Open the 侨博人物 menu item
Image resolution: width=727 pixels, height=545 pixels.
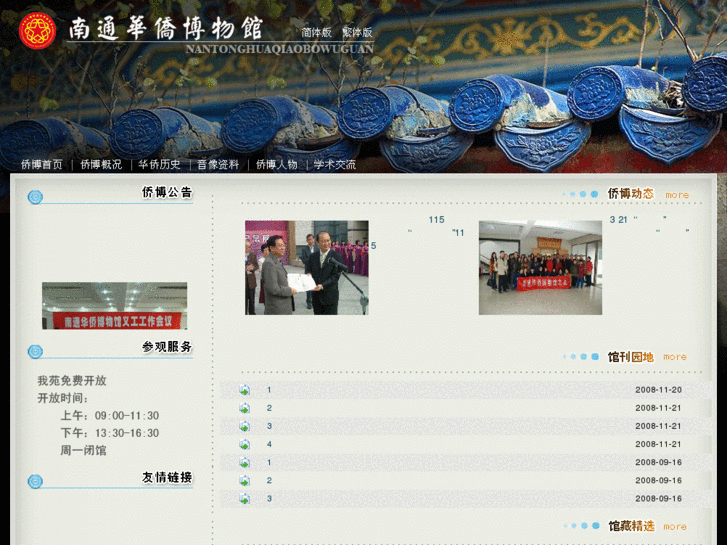pos(276,164)
